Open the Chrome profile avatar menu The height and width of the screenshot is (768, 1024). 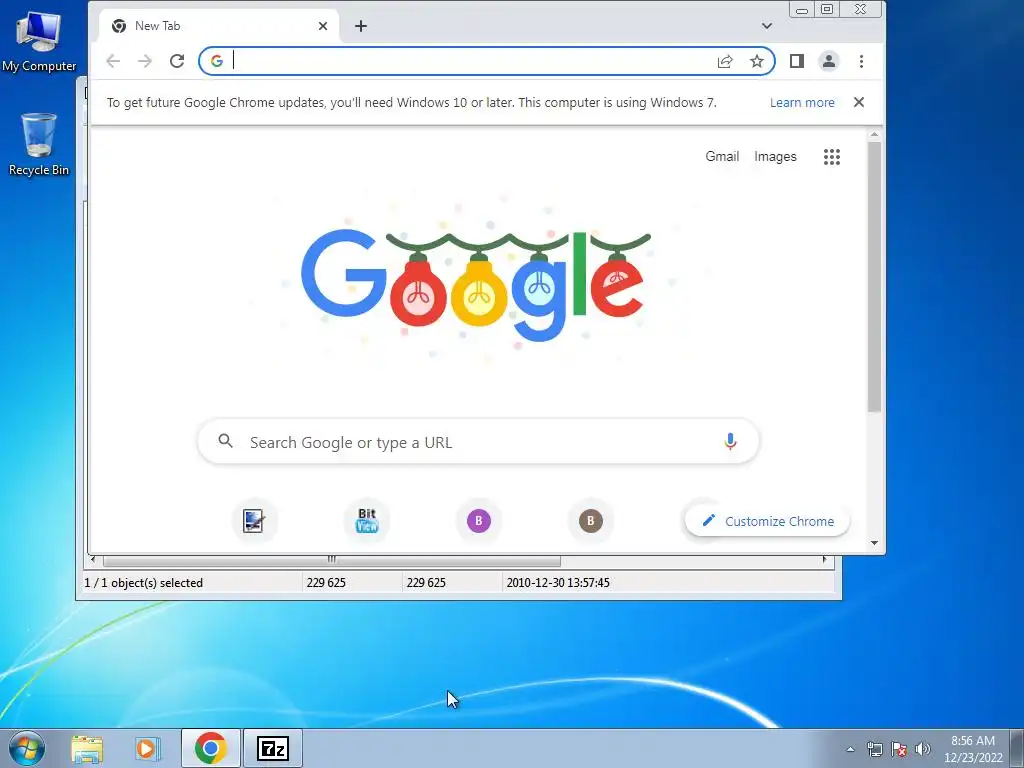[829, 61]
